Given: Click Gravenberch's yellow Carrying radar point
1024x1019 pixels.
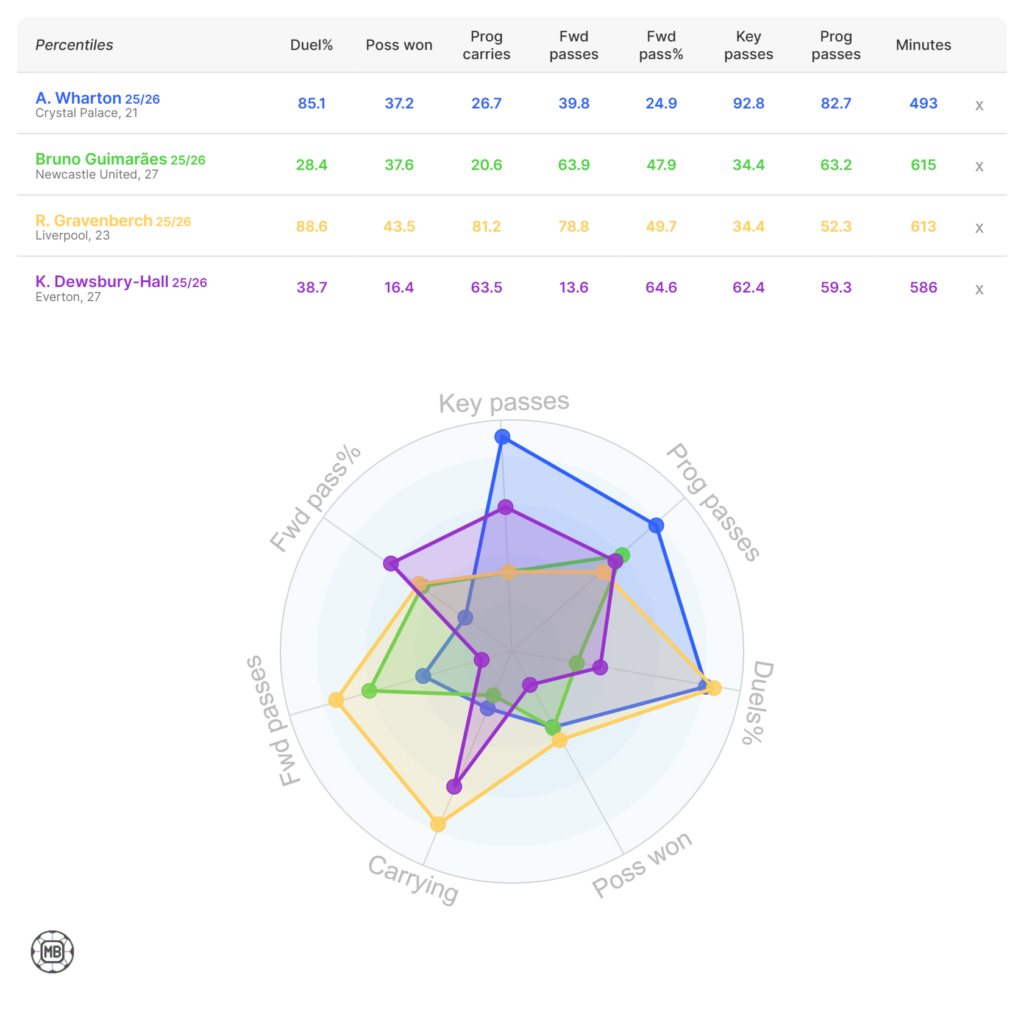Looking at the screenshot, I should click(x=438, y=824).
